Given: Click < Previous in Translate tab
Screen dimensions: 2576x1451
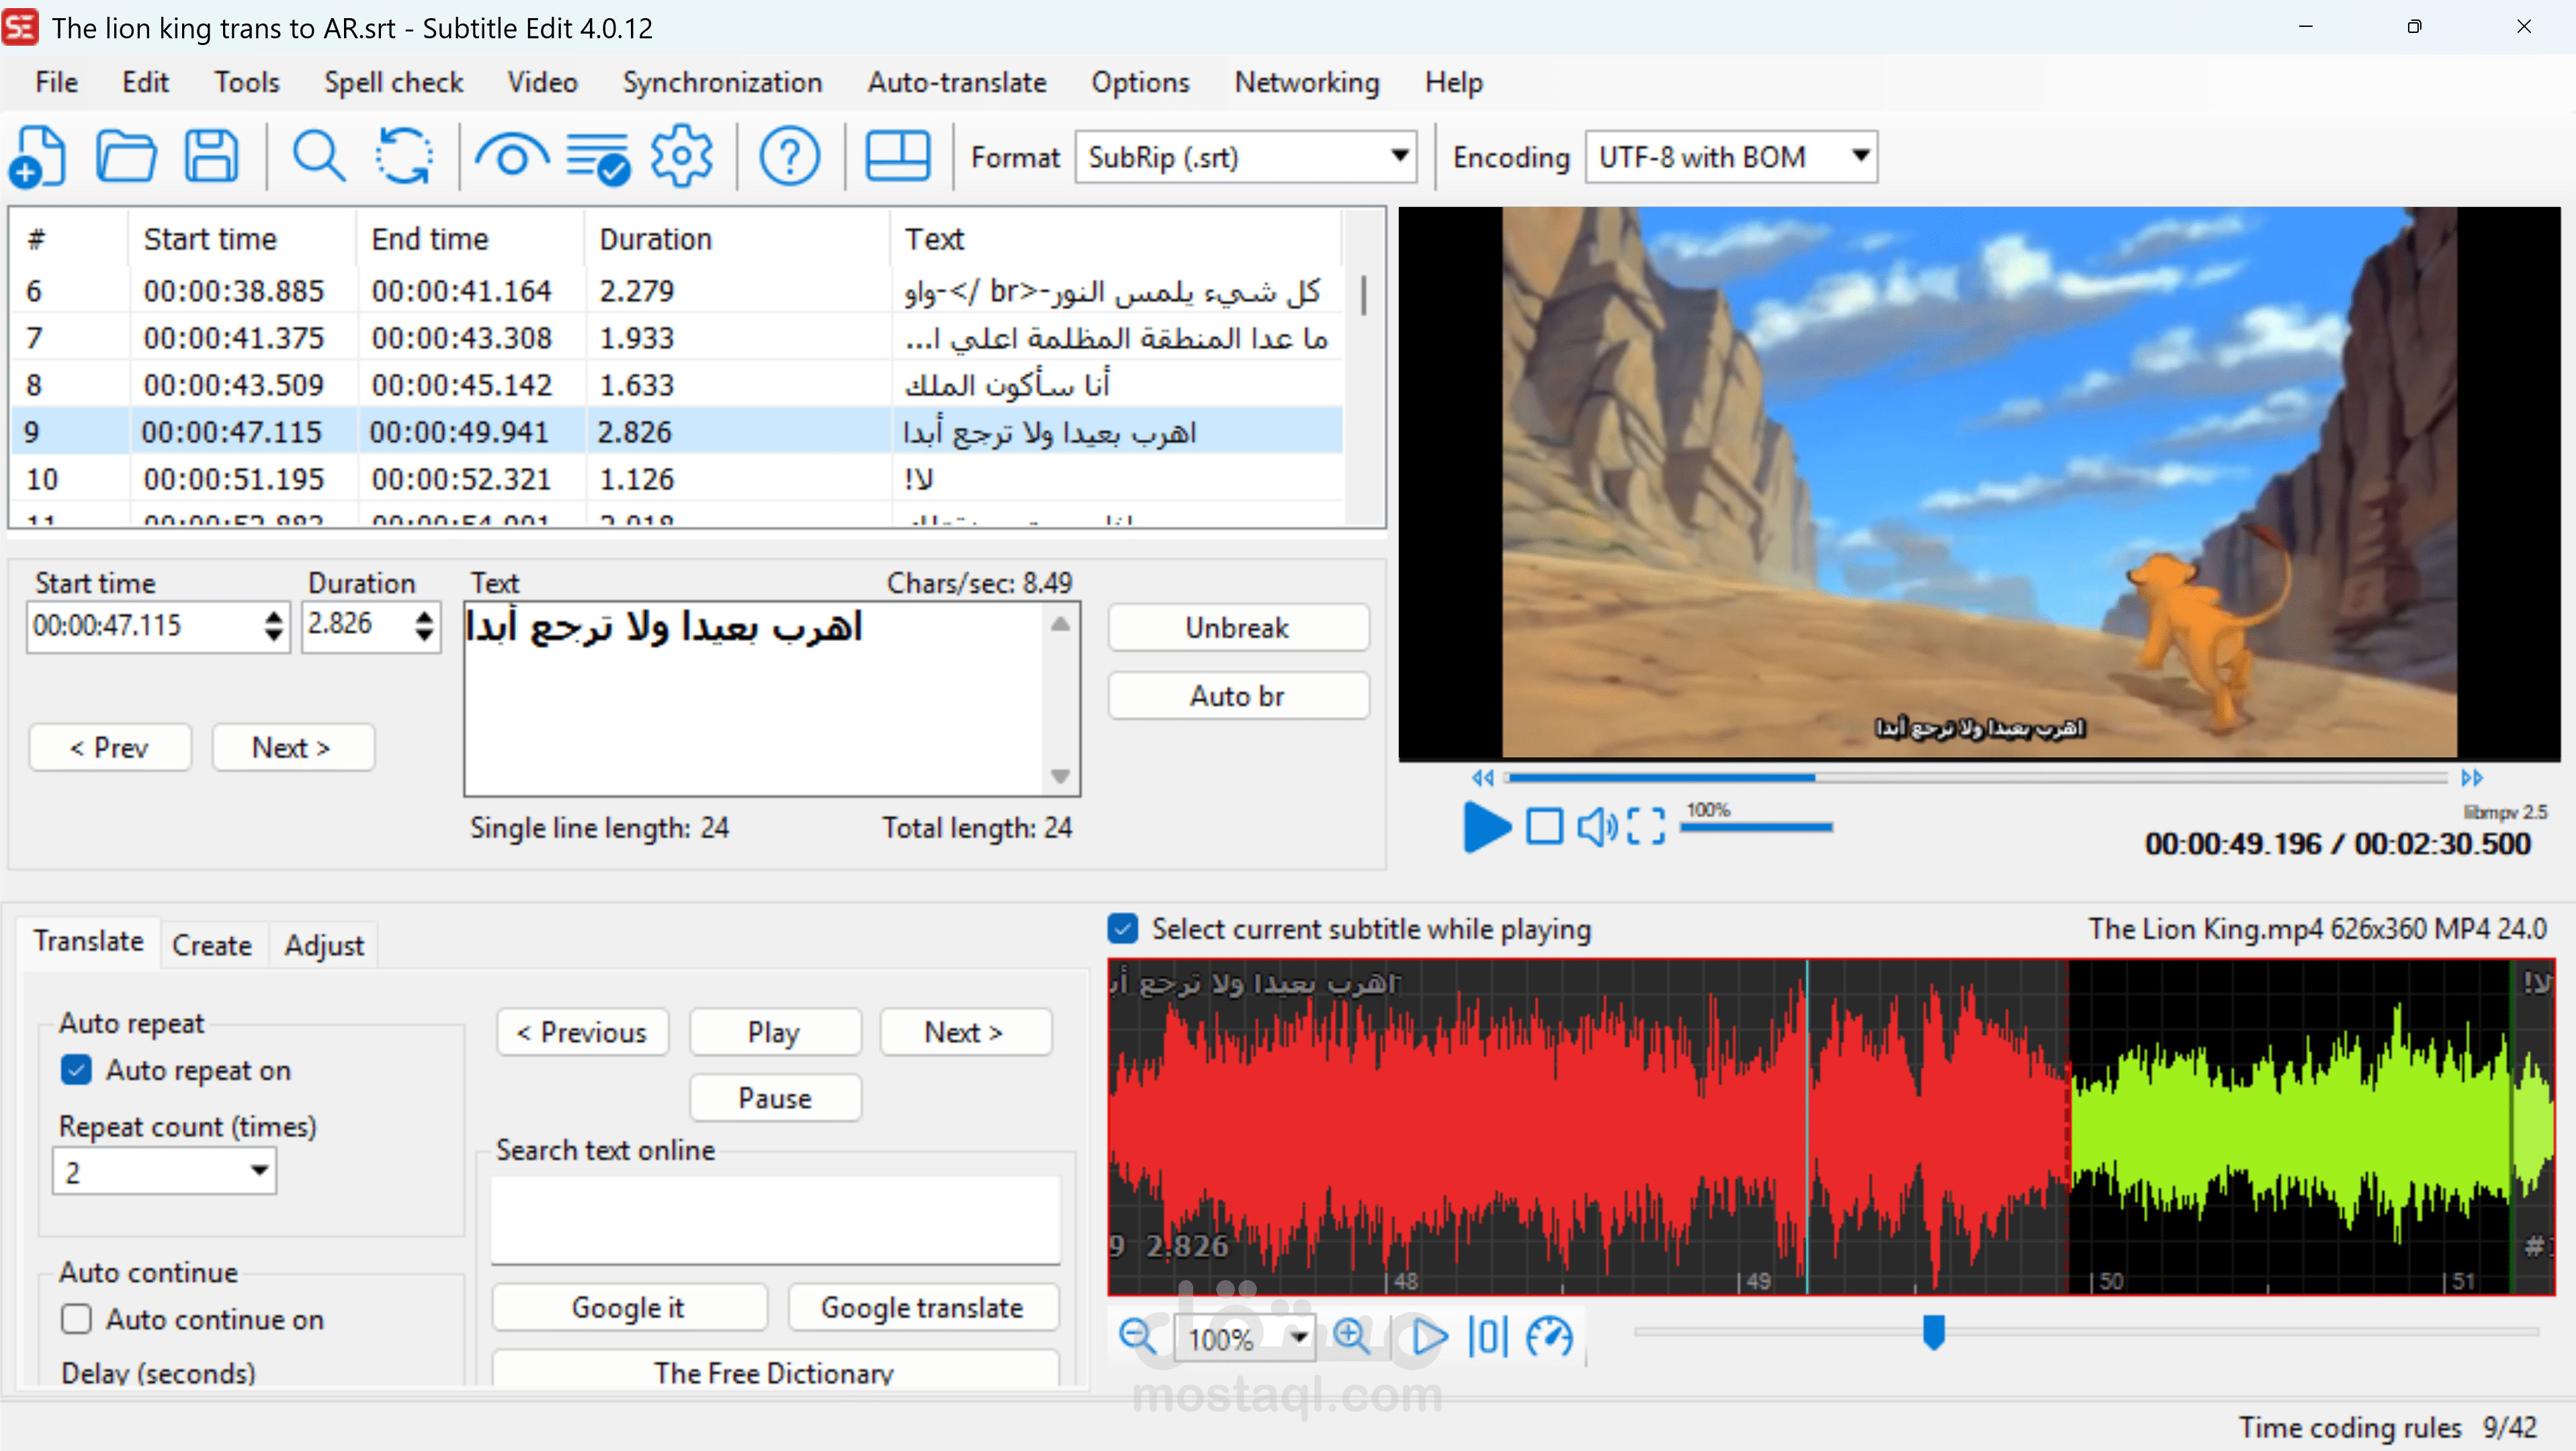Looking at the screenshot, I should coord(582,1032).
